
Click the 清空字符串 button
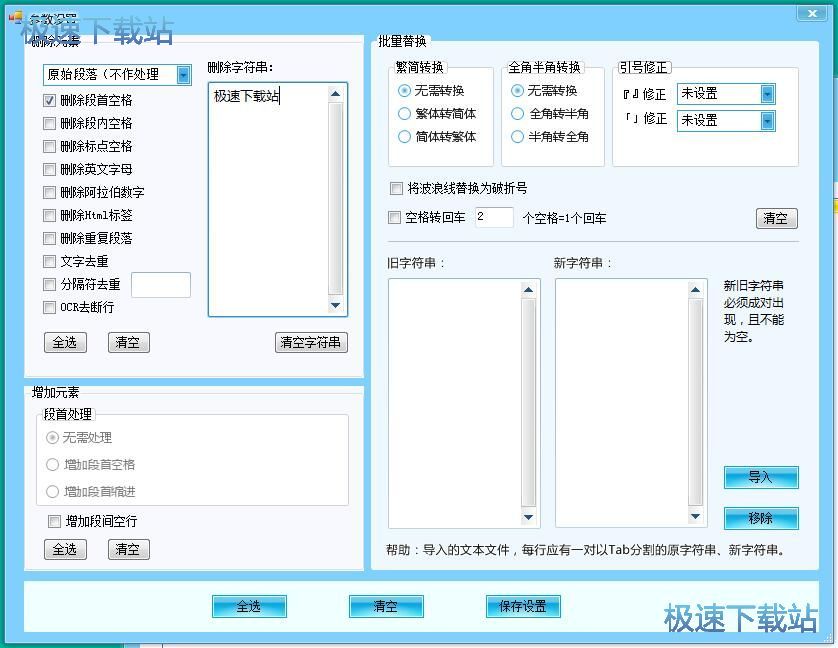(311, 342)
